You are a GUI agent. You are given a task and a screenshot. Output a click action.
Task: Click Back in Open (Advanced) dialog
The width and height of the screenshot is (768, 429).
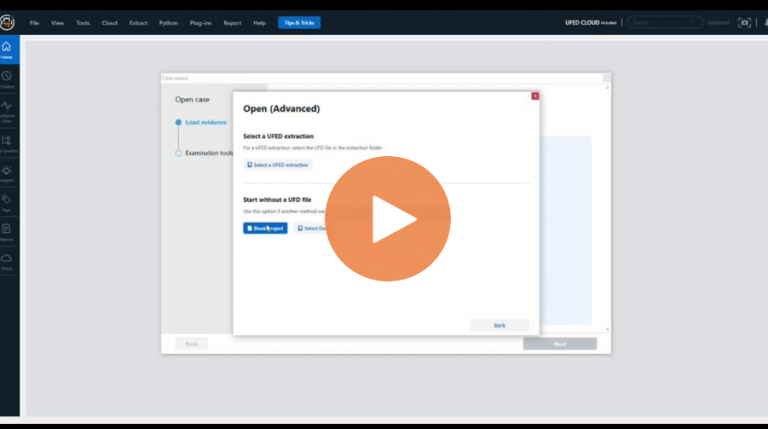(499, 325)
